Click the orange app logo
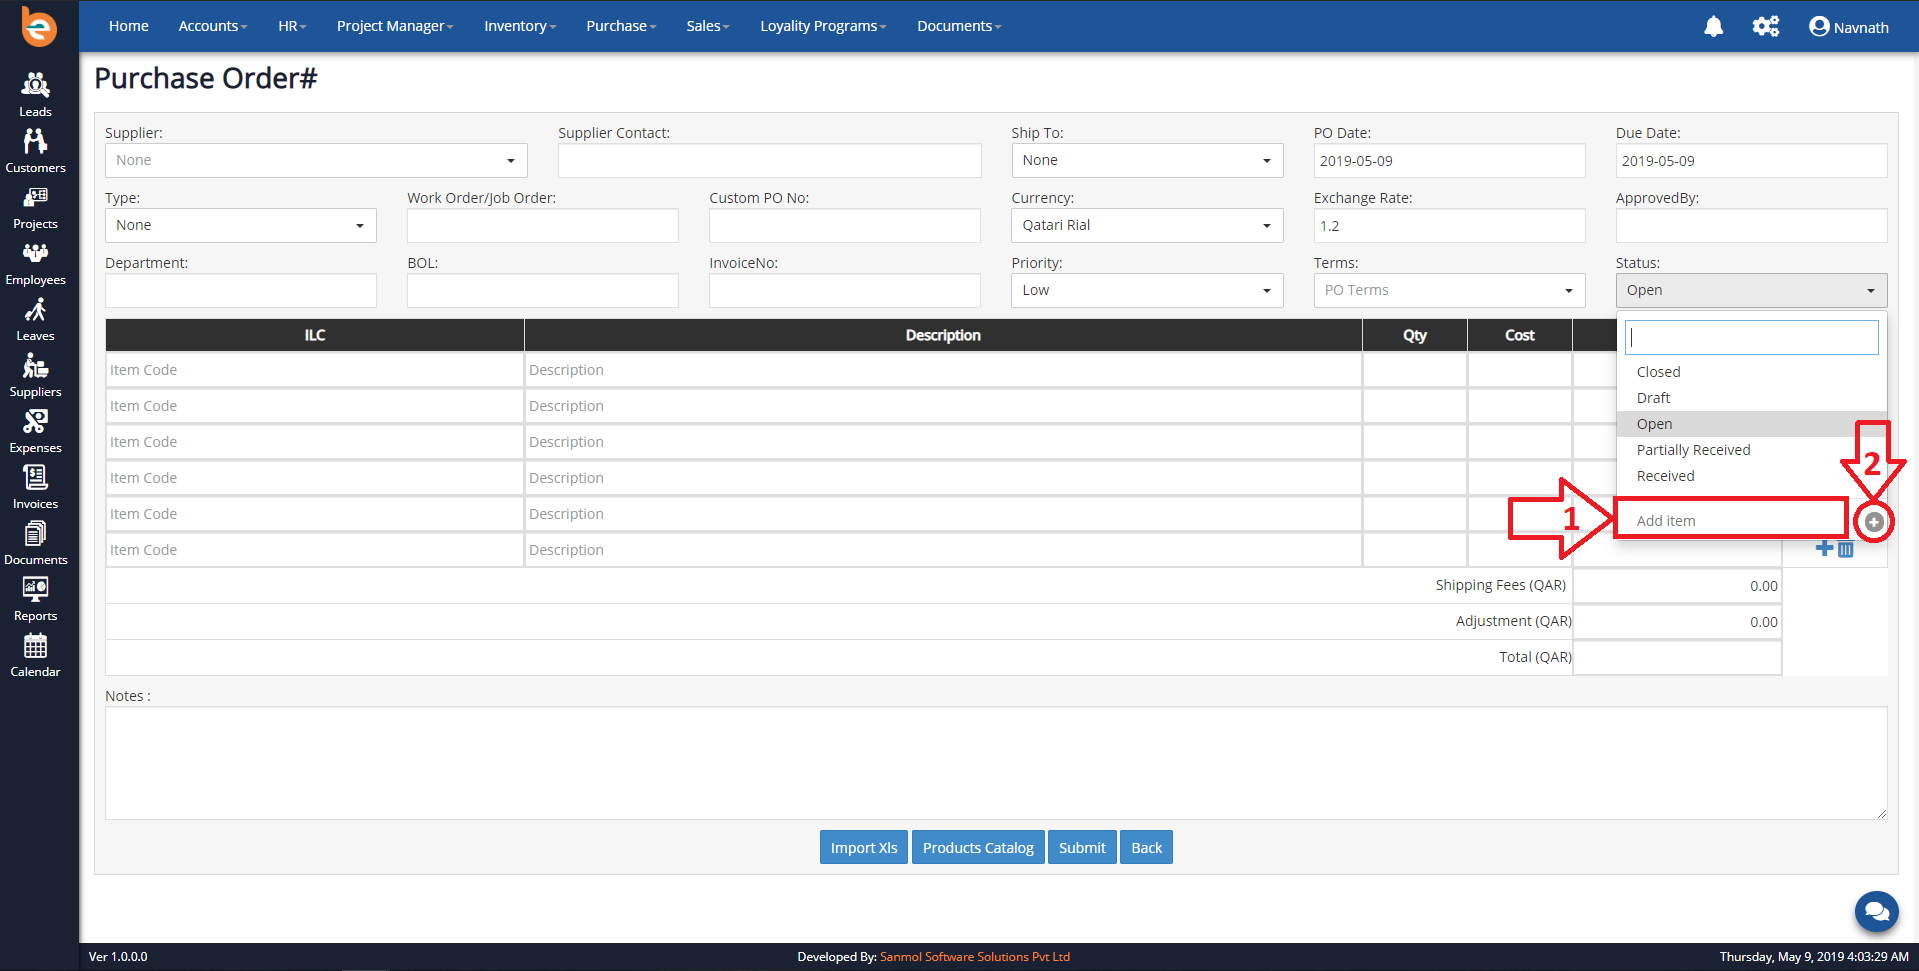 click(x=39, y=27)
